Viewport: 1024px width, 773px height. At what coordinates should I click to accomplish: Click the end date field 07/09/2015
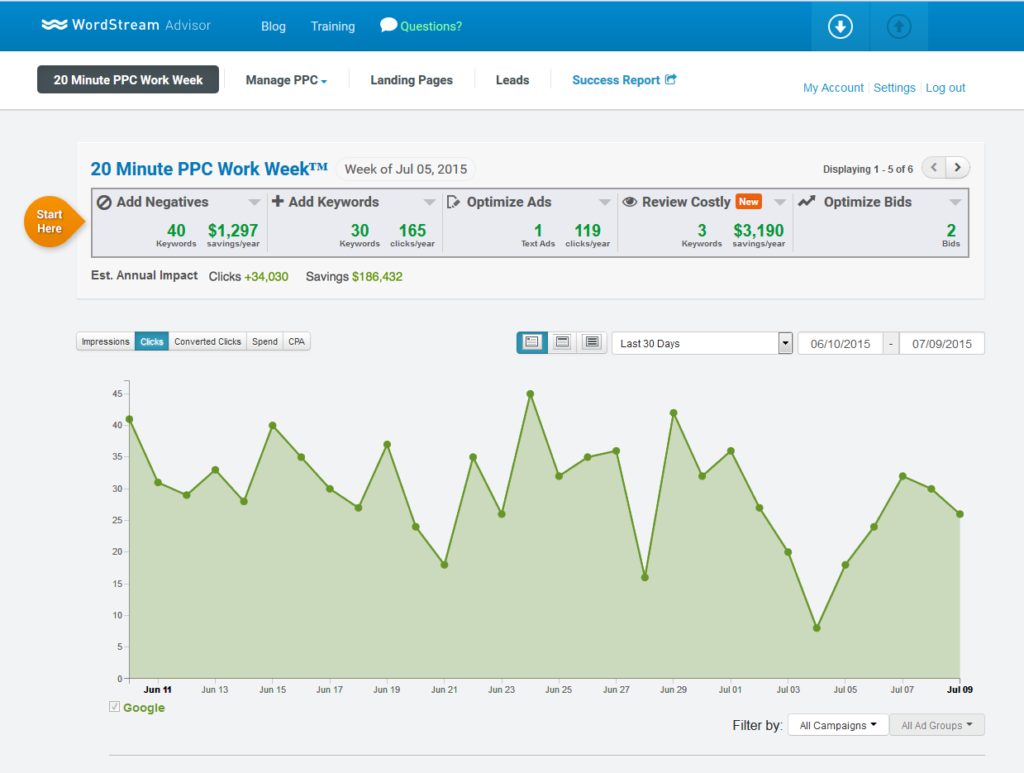click(942, 343)
